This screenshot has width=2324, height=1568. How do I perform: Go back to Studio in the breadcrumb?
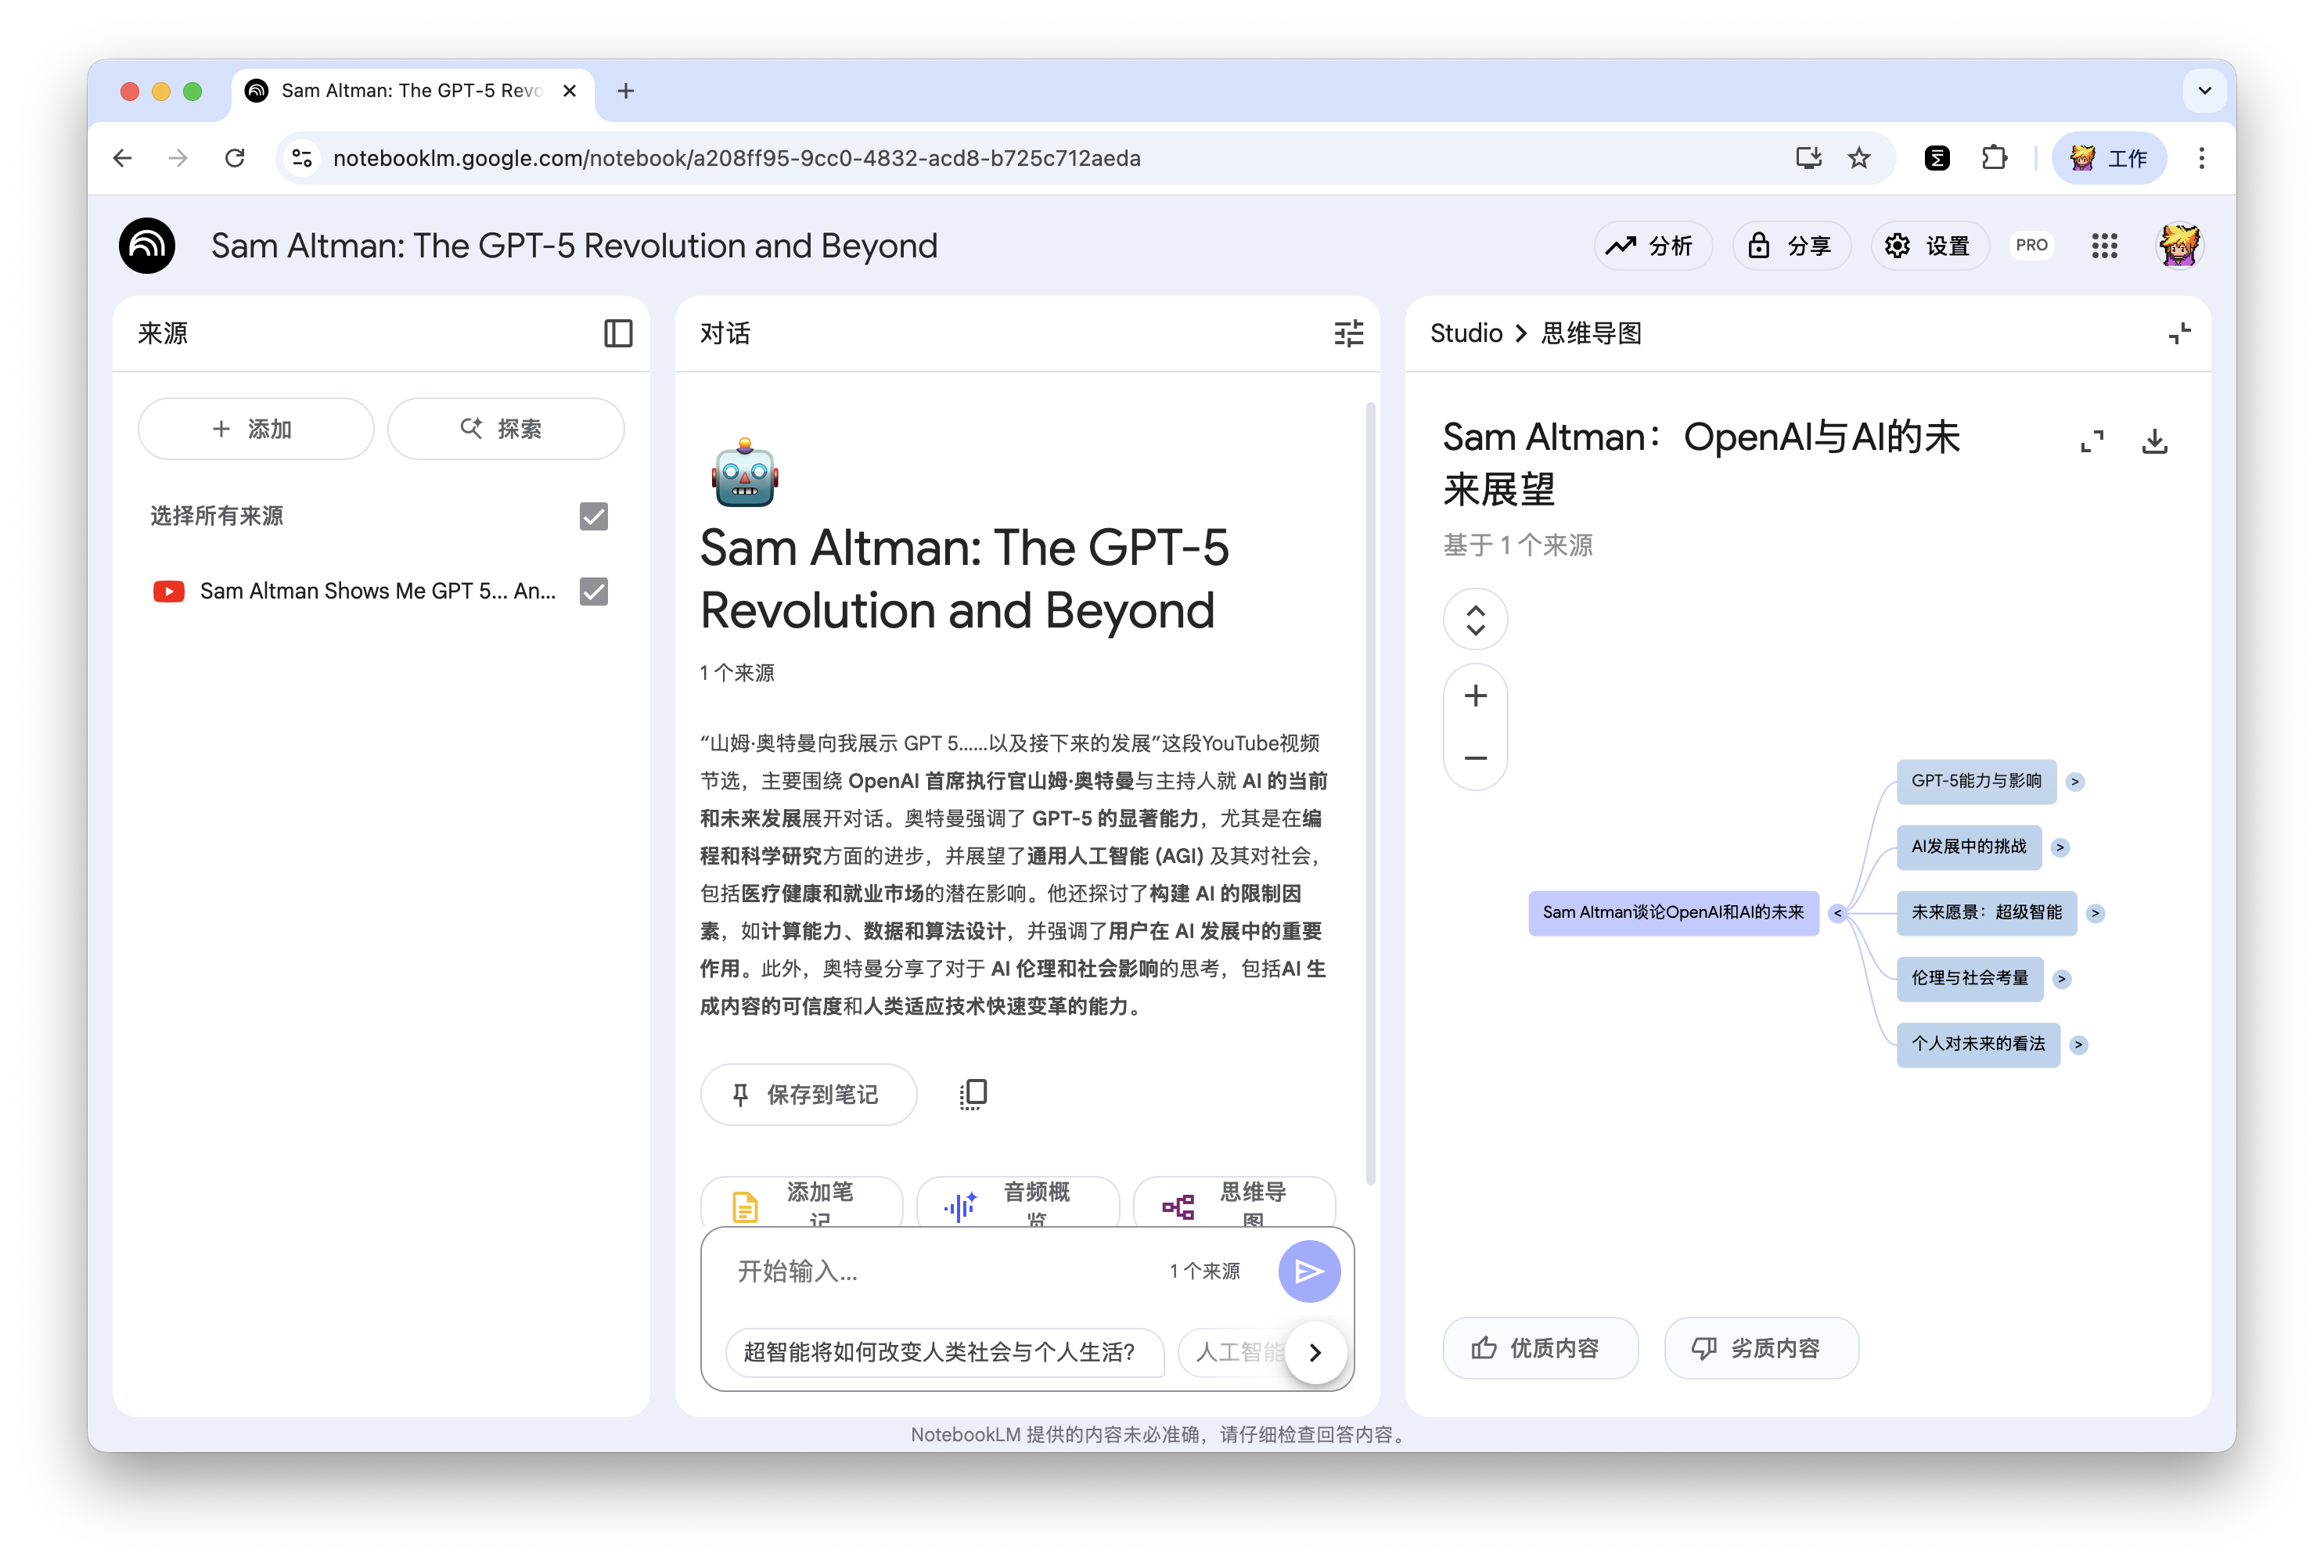coord(1466,333)
